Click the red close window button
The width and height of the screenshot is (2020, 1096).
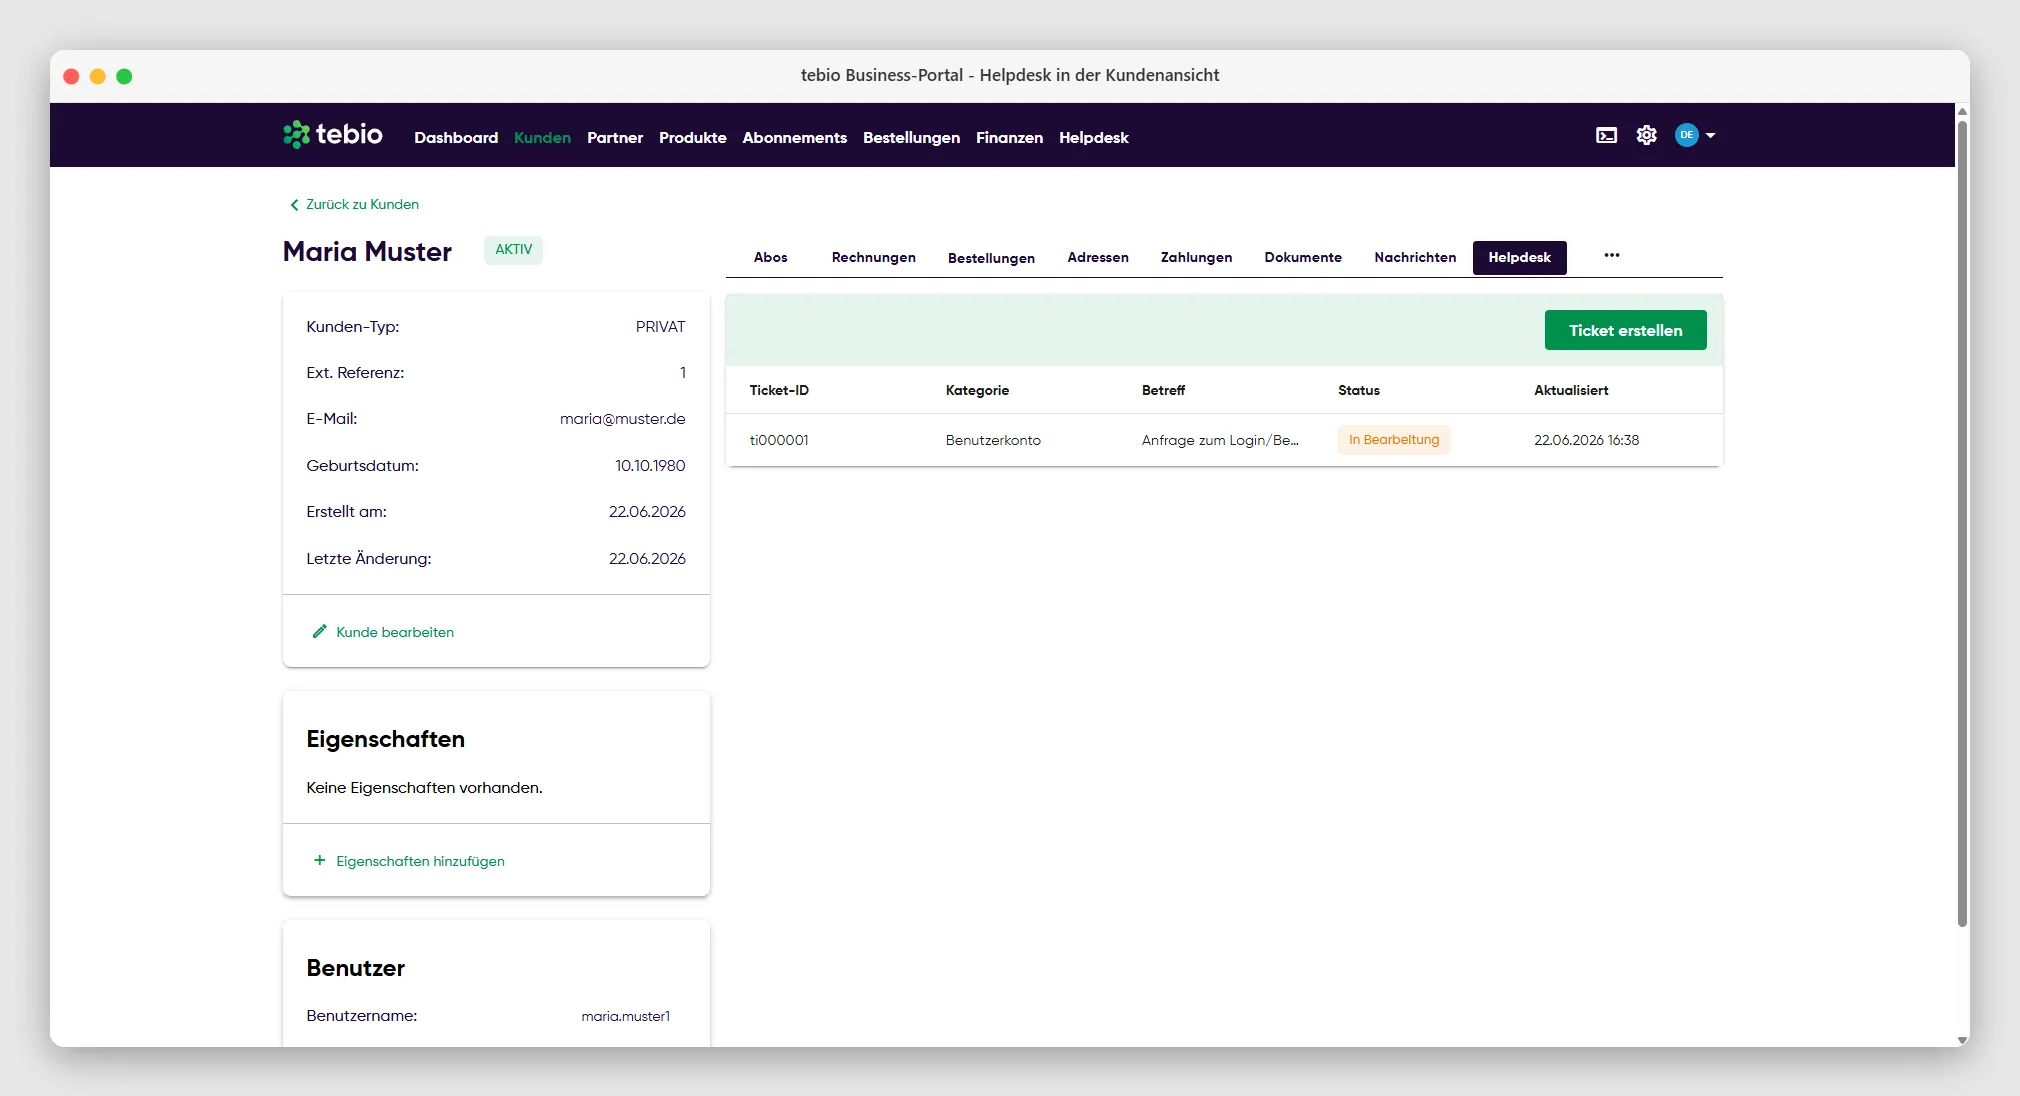71,76
